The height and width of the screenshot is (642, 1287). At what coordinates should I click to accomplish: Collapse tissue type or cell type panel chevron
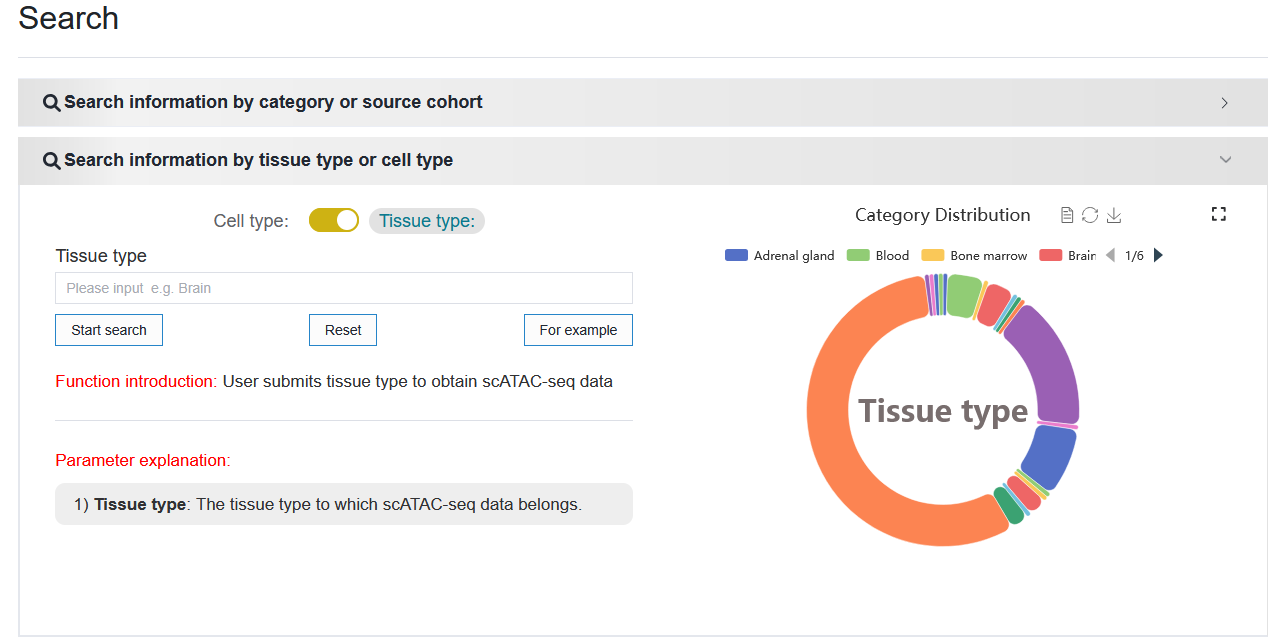[x=1225, y=160]
